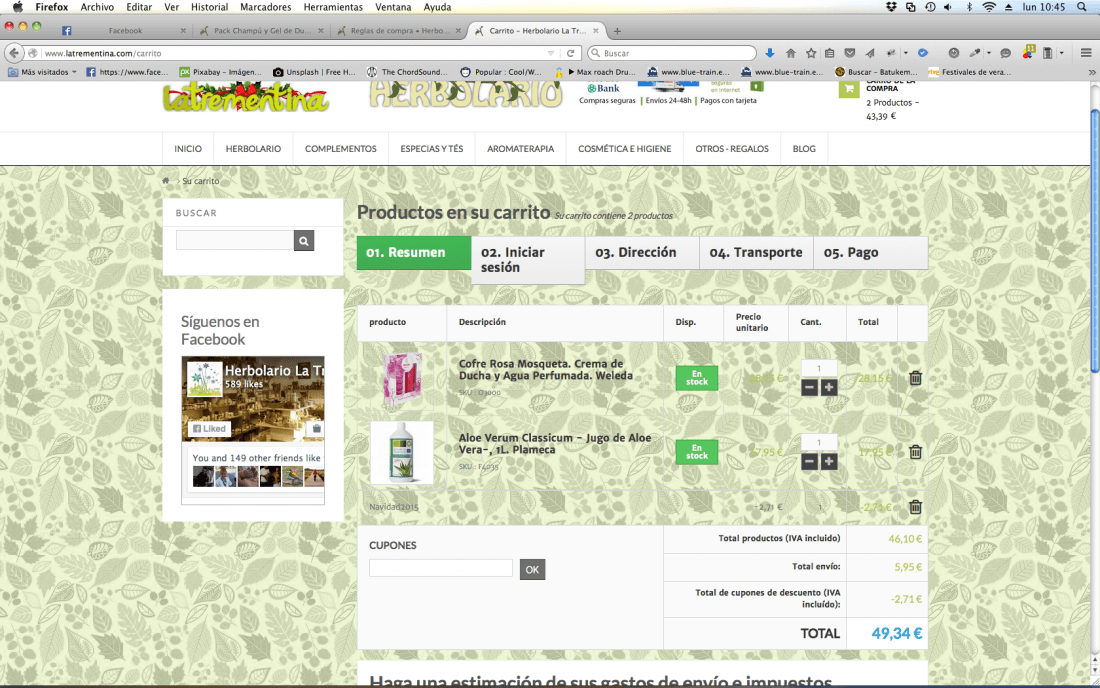
Task: Click the Firefox Buscar search box
Action: tap(672, 53)
